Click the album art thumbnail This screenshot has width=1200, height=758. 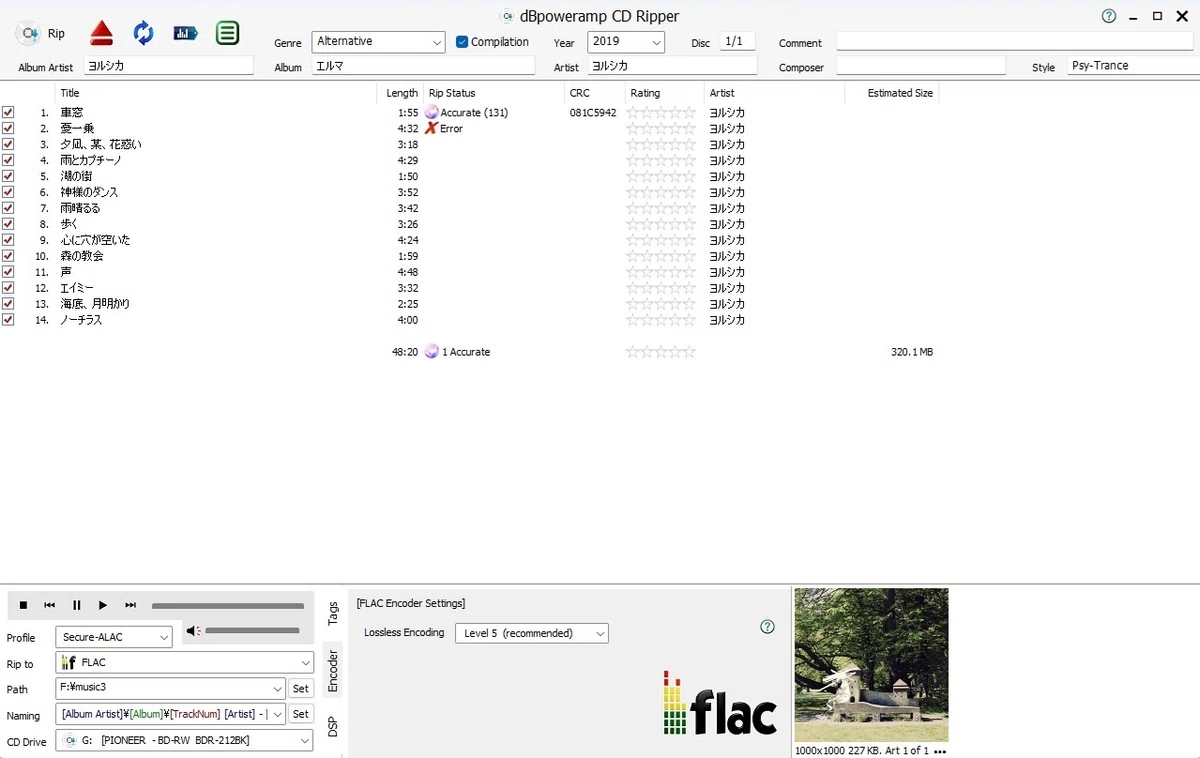(x=871, y=665)
